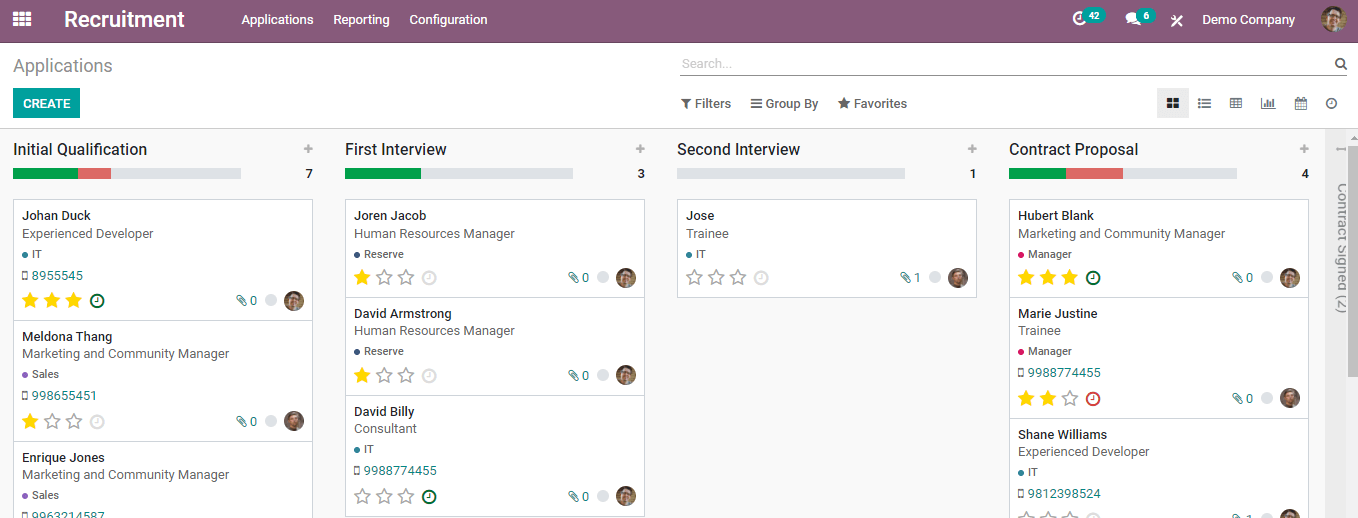
Task: Switch to graph view
Action: pos(1268,103)
